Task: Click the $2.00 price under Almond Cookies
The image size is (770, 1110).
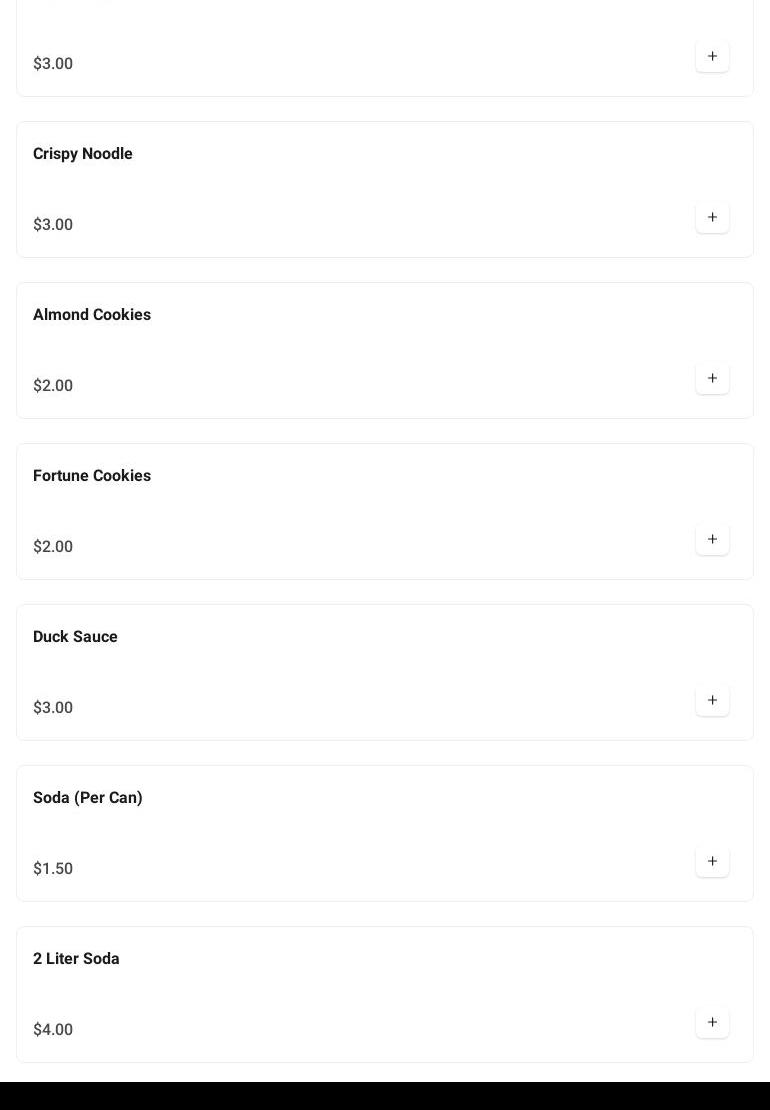Action: pyautogui.click(x=53, y=385)
